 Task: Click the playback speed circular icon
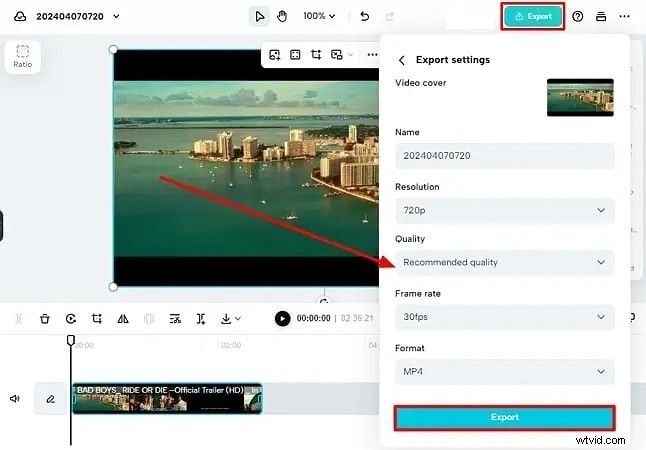[x=71, y=319]
